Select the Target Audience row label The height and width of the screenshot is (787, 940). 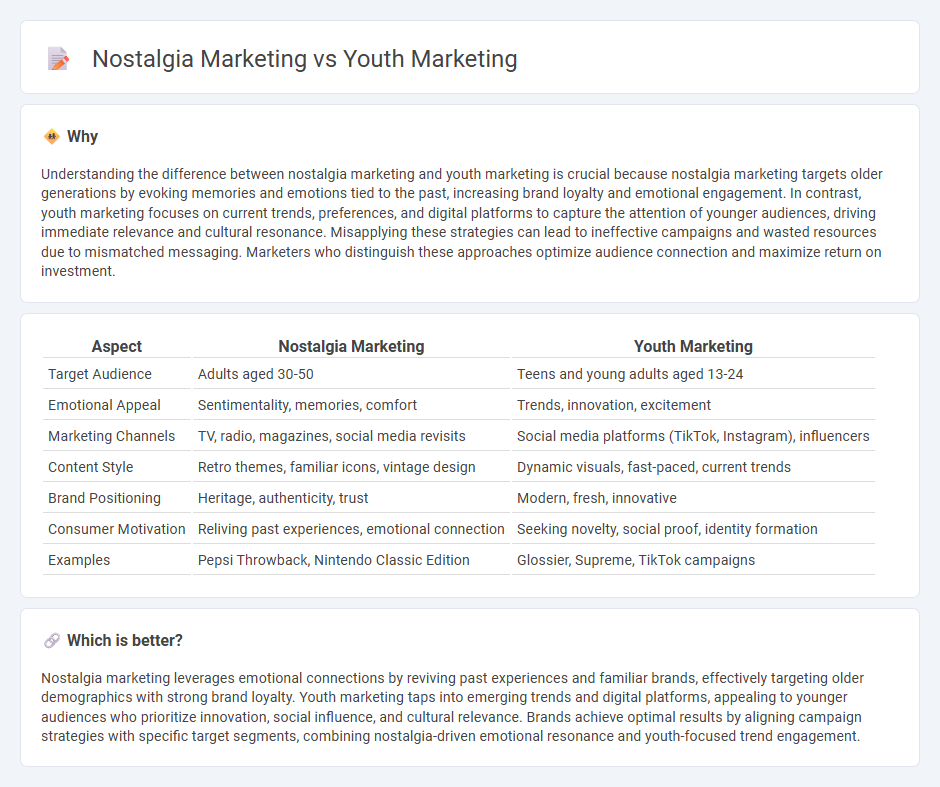tap(100, 374)
